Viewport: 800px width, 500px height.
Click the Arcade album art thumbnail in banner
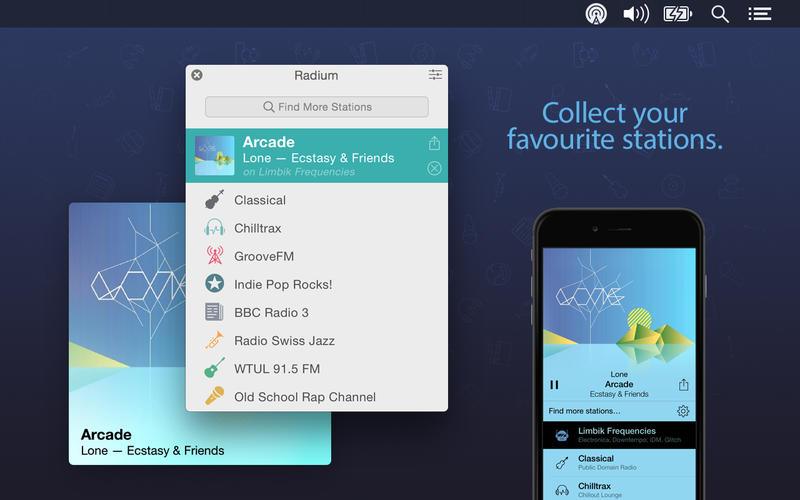[x=214, y=156]
